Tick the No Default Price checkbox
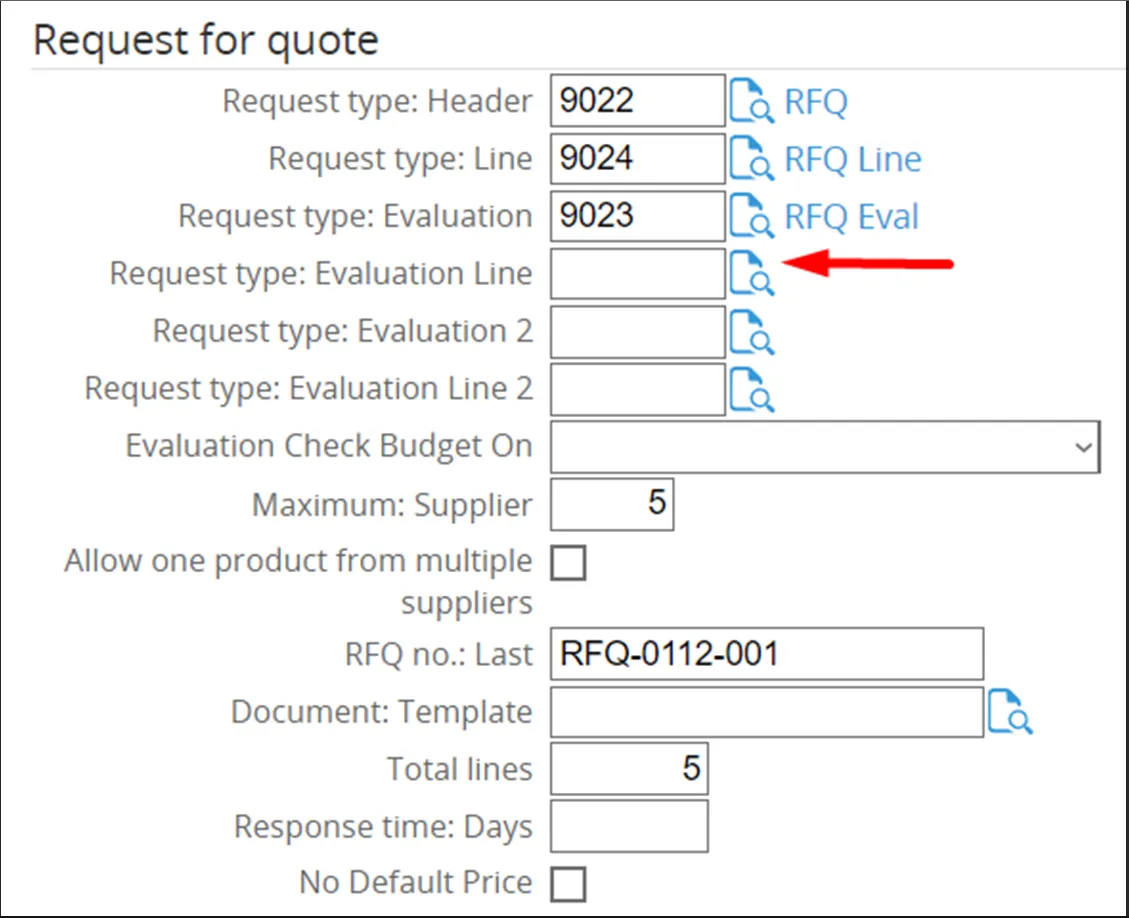This screenshot has width=1129, height=918. click(569, 884)
